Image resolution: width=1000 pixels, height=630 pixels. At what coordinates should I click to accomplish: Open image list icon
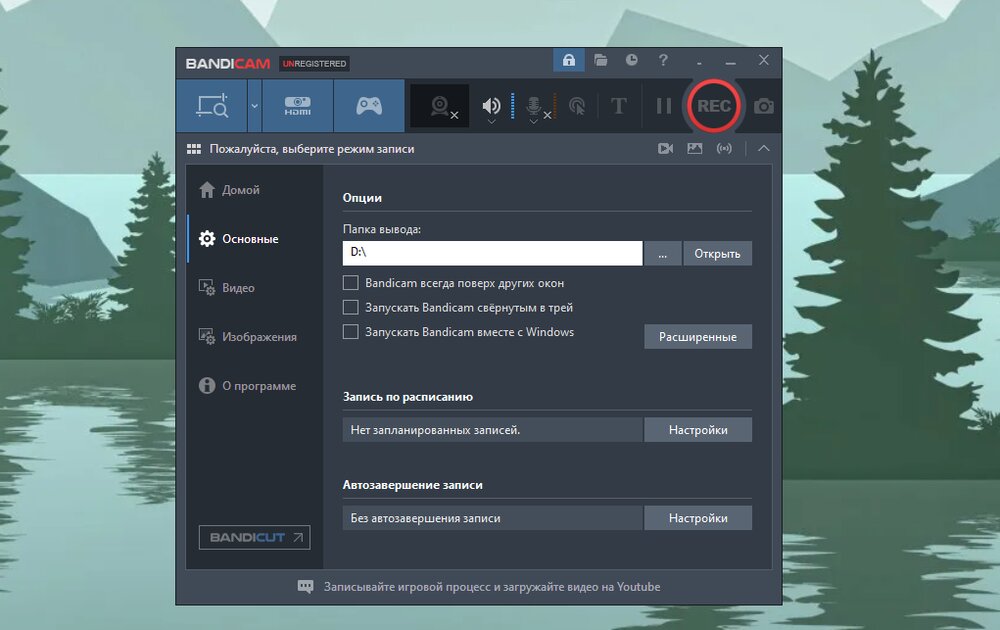[695, 149]
